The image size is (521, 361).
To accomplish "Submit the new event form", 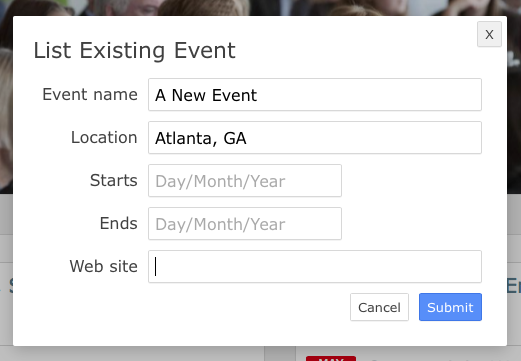I will coord(450,307).
